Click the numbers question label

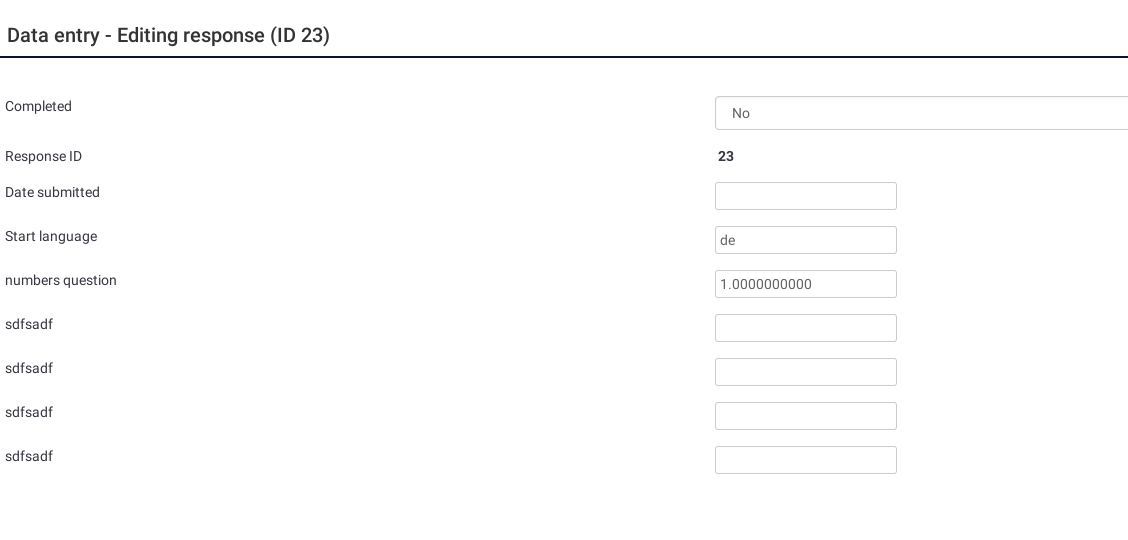pos(61,280)
